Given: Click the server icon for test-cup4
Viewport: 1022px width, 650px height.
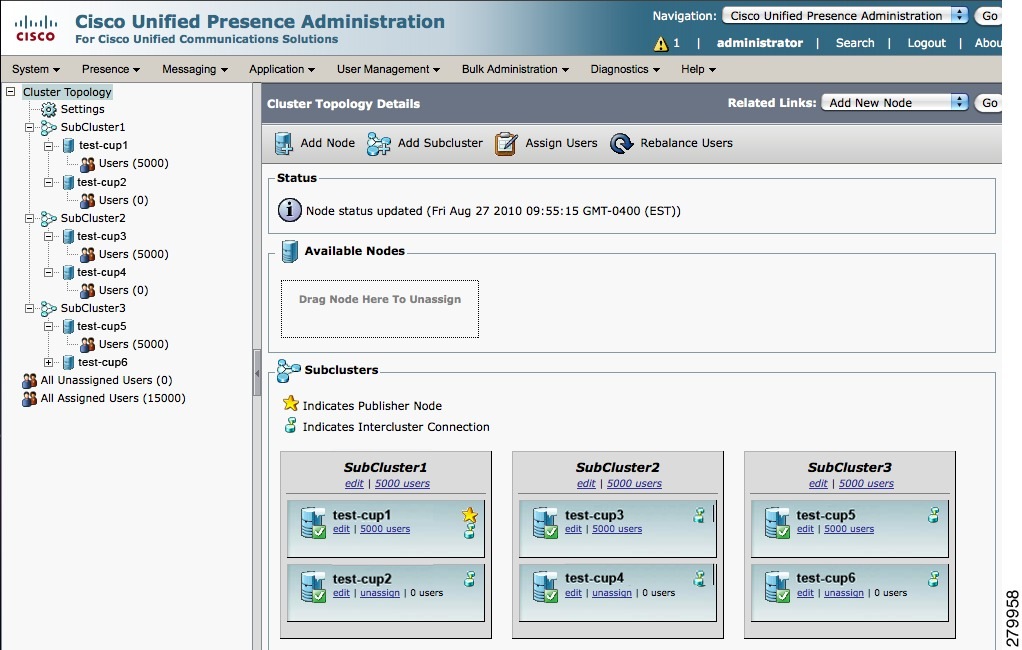Looking at the screenshot, I should pos(546,585).
